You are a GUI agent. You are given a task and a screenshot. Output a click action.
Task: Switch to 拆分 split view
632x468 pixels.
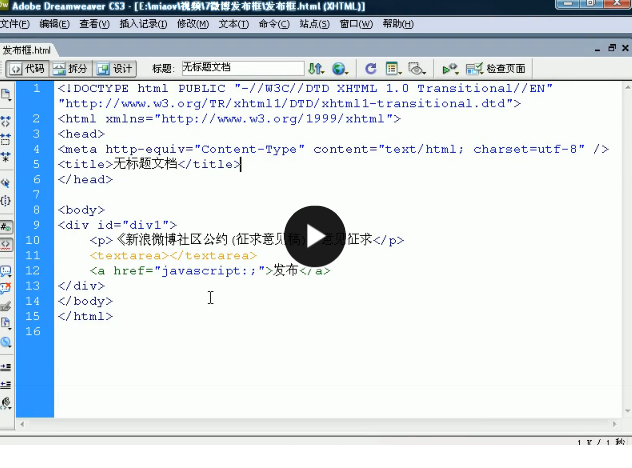coord(71,69)
